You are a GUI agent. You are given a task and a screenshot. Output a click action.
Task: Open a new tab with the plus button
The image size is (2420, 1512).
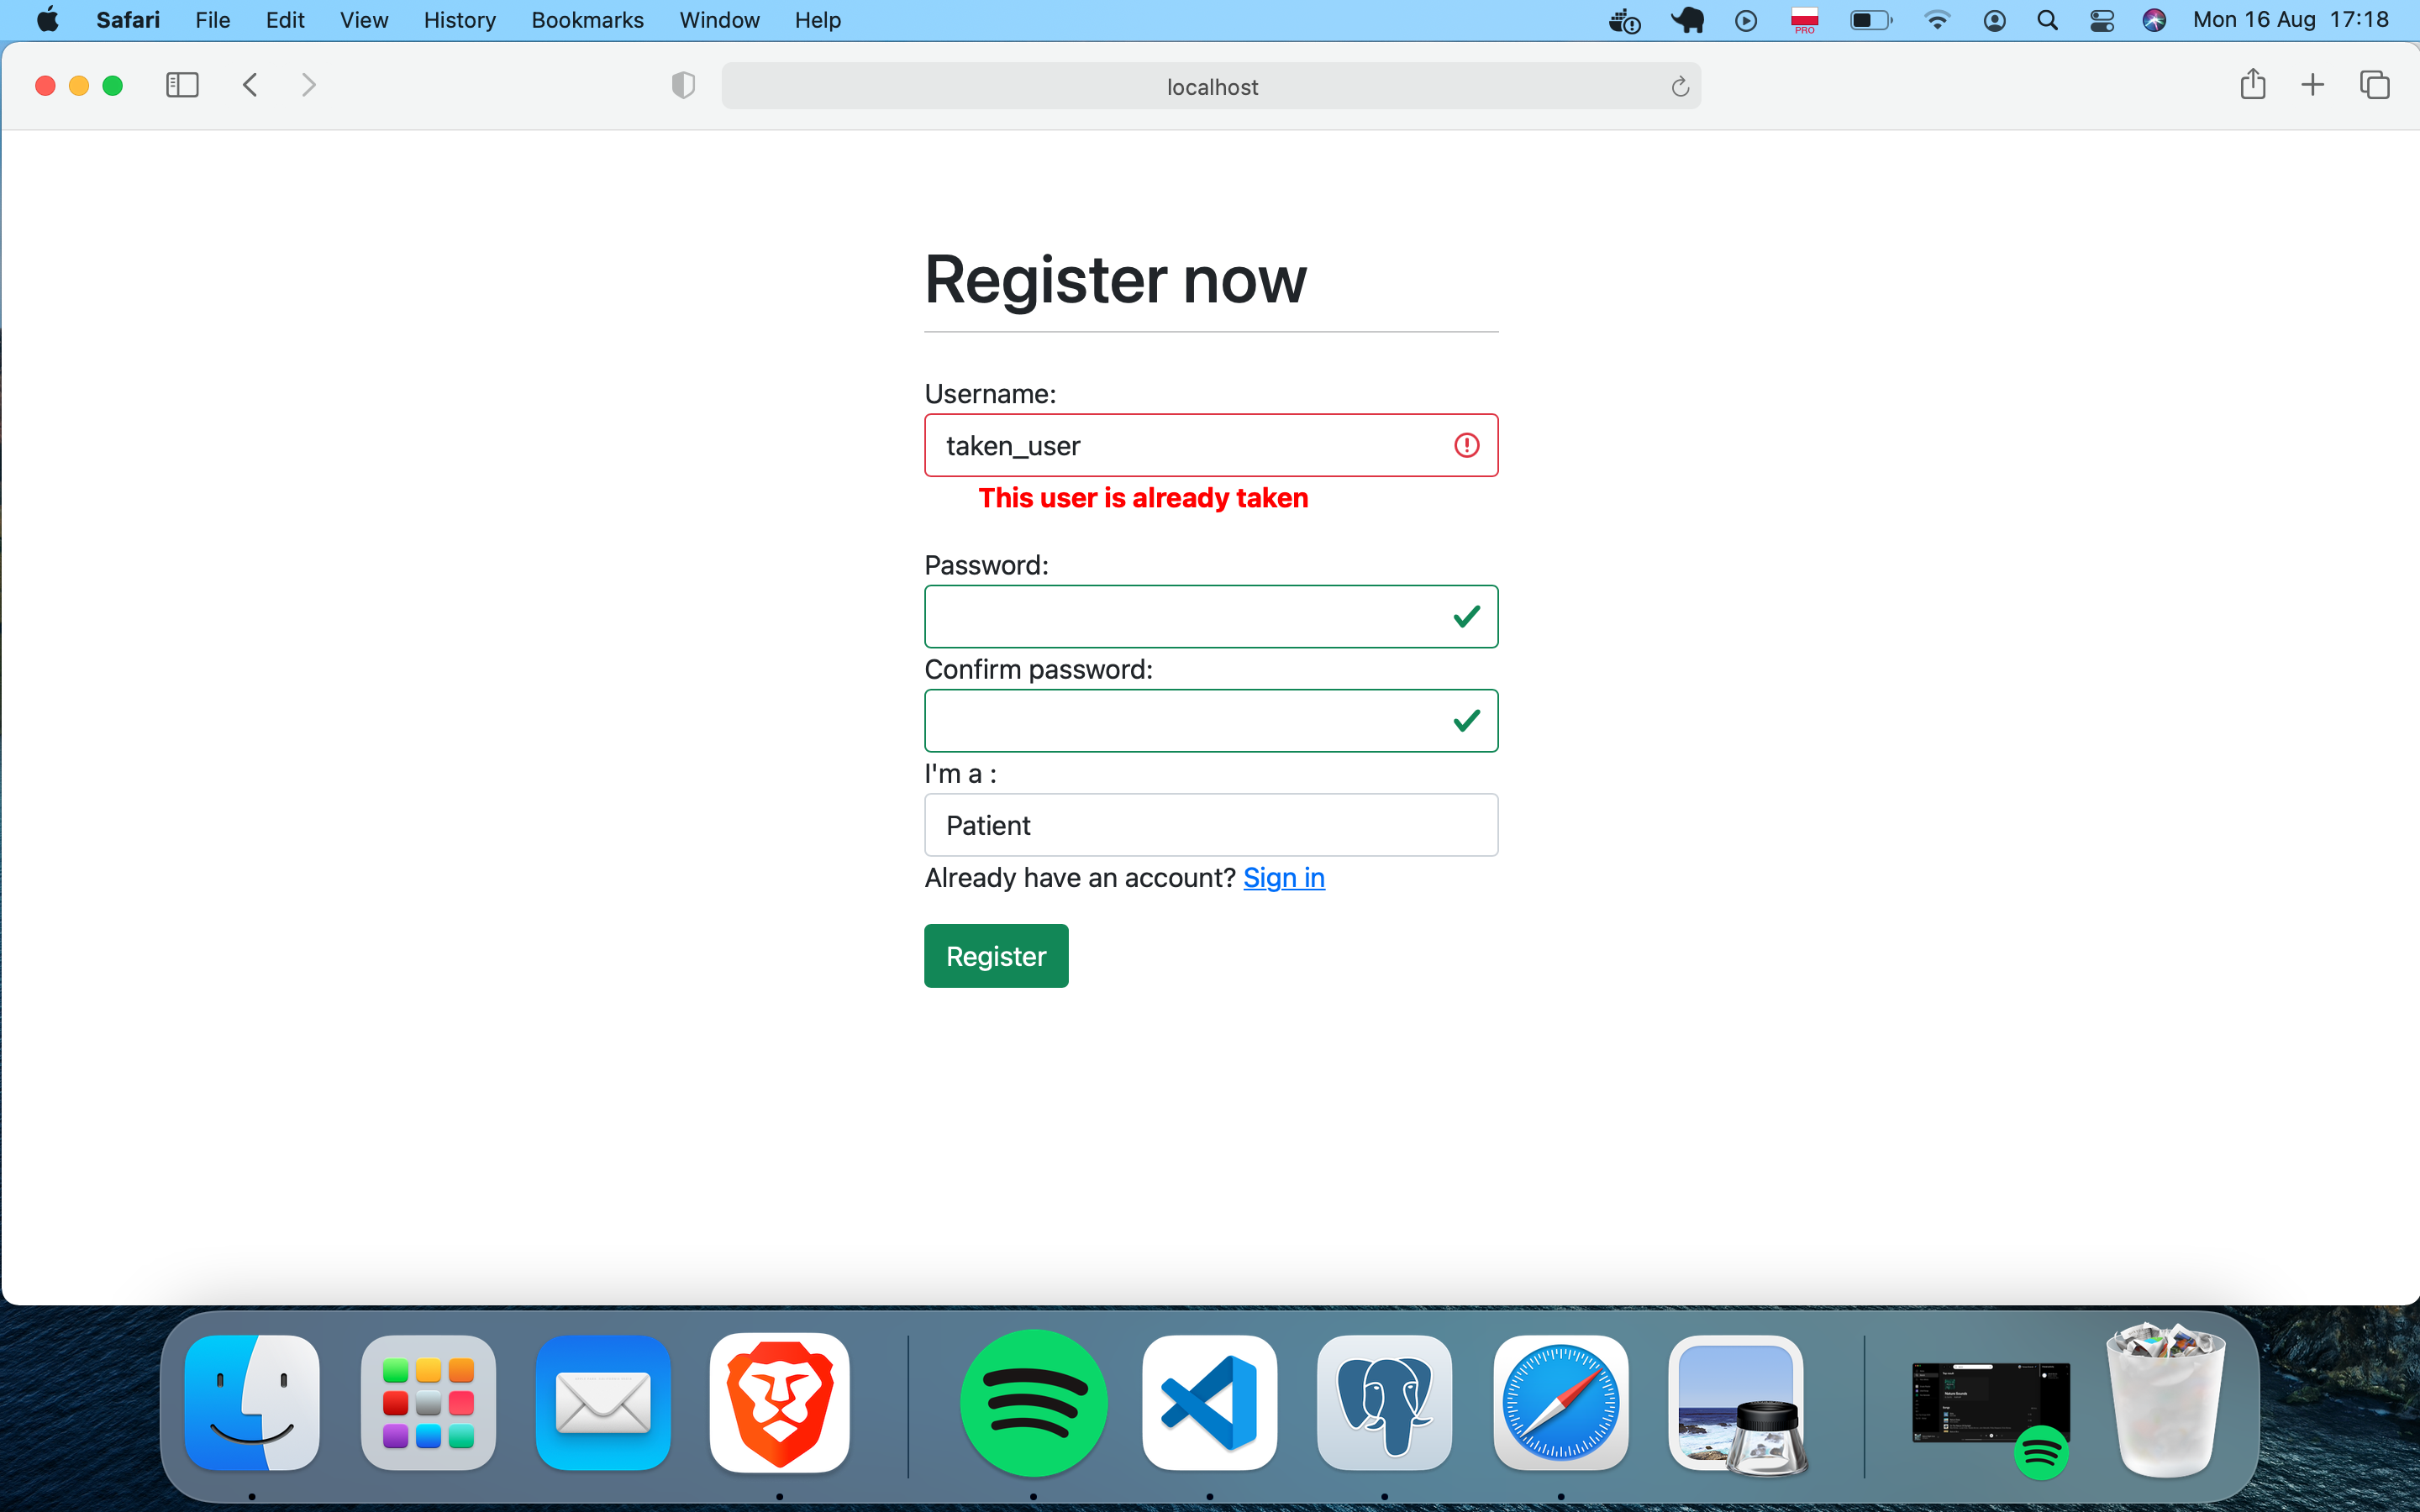point(2313,85)
